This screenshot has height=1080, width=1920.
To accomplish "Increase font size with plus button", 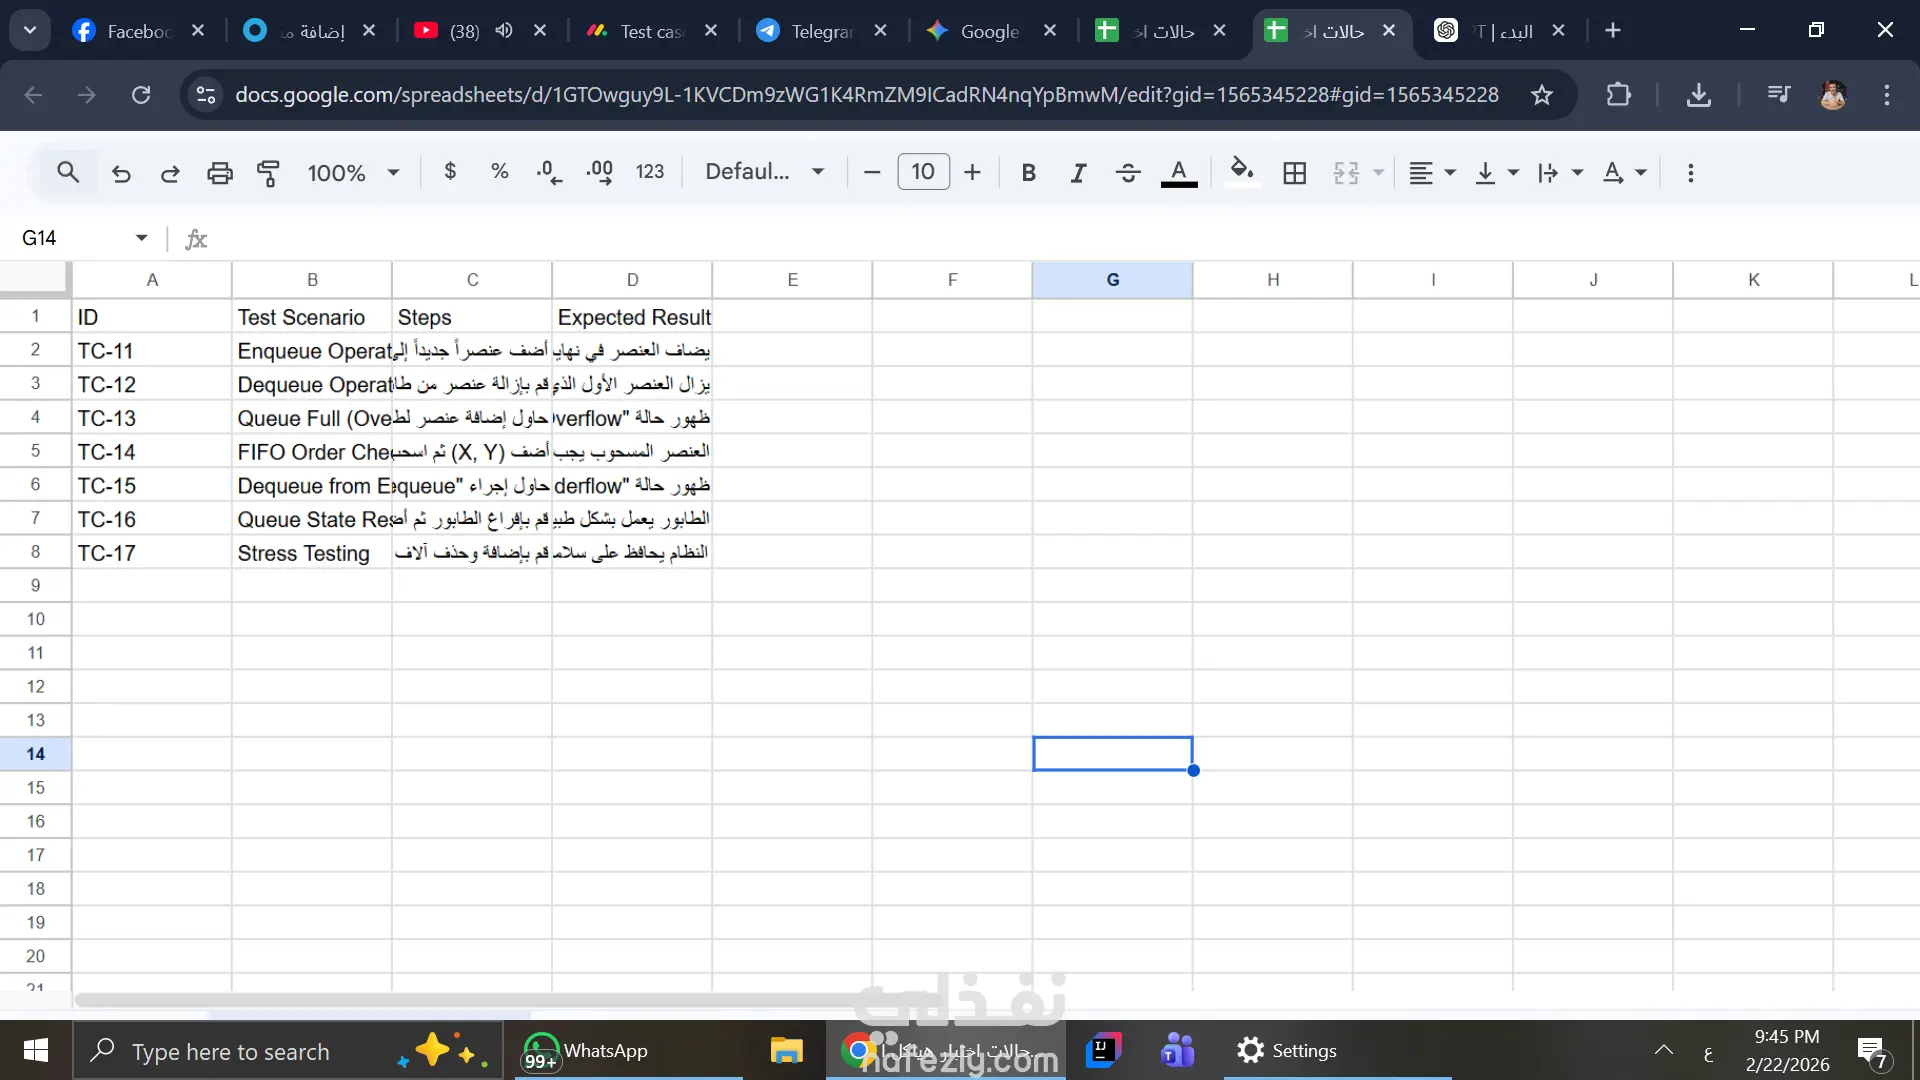I will [x=972, y=173].
